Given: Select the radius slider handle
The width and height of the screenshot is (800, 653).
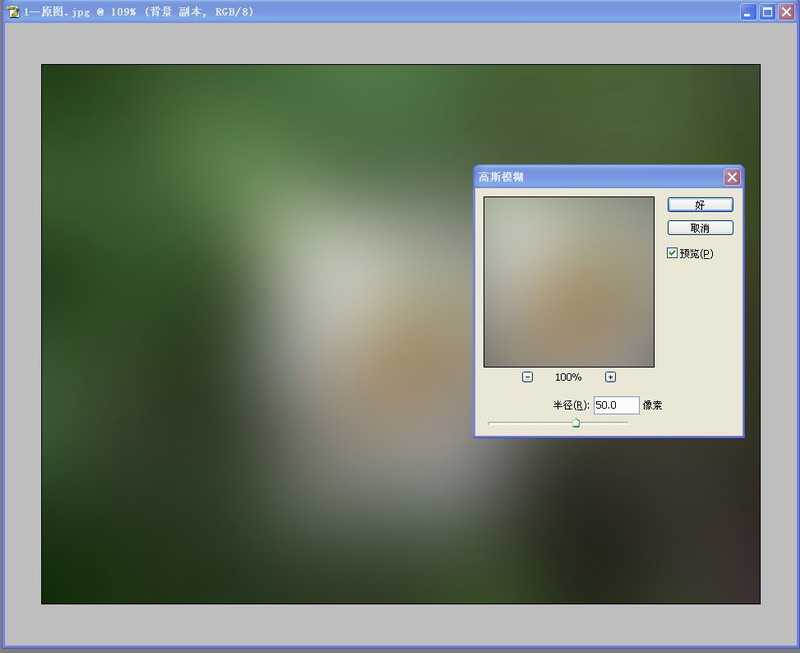Looking at the screenshot, I should (x=577, y=422).
